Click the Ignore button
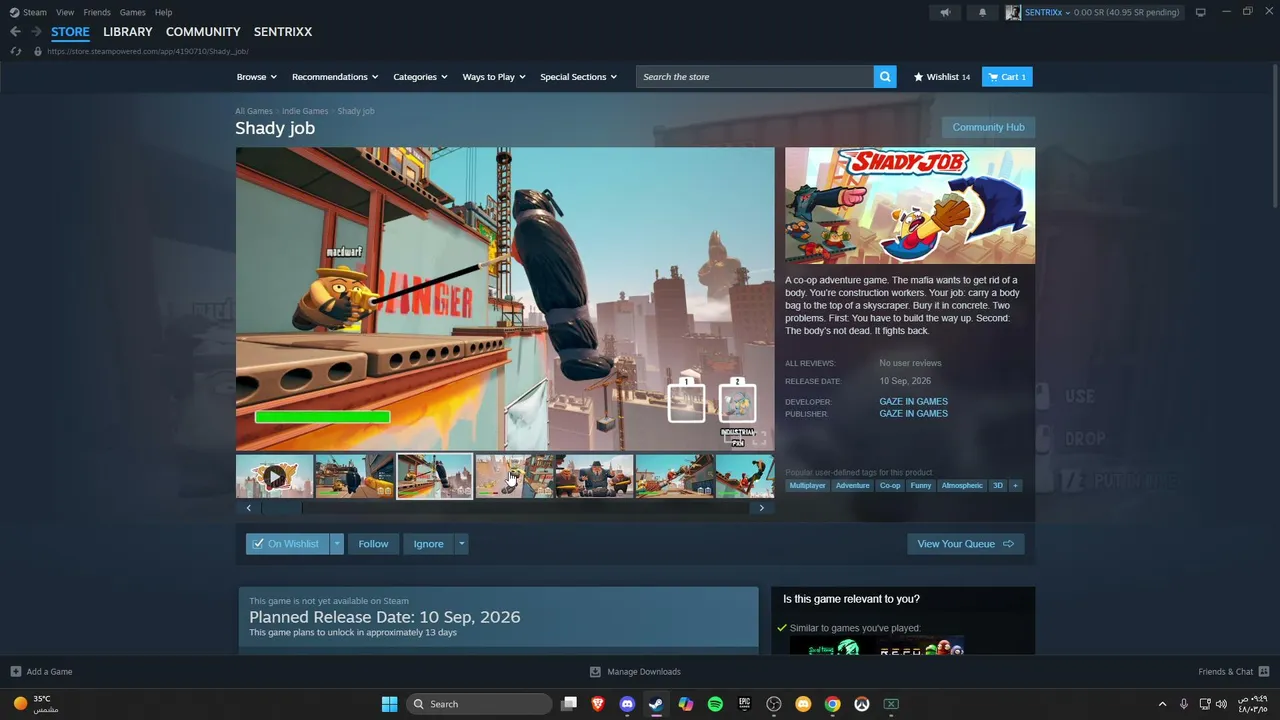Screen dimensions: 1280x720 (x=428, y=544)
